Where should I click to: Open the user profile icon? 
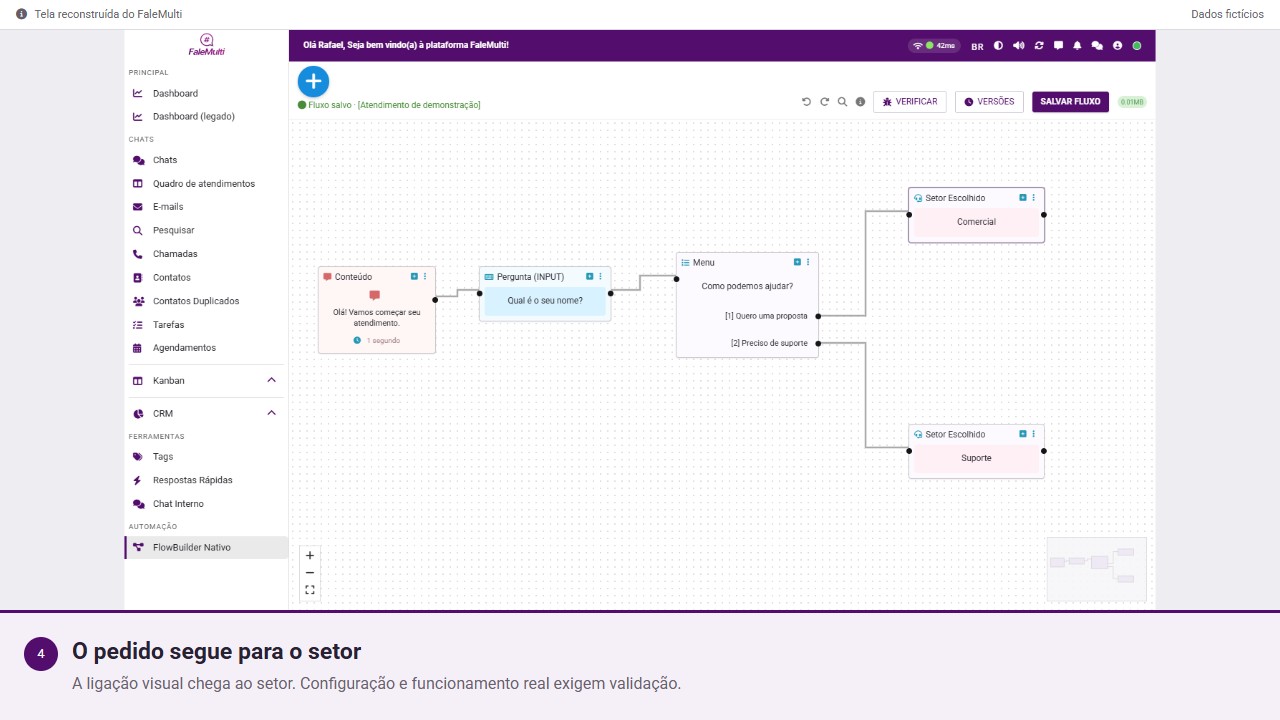pos(1117,46)
